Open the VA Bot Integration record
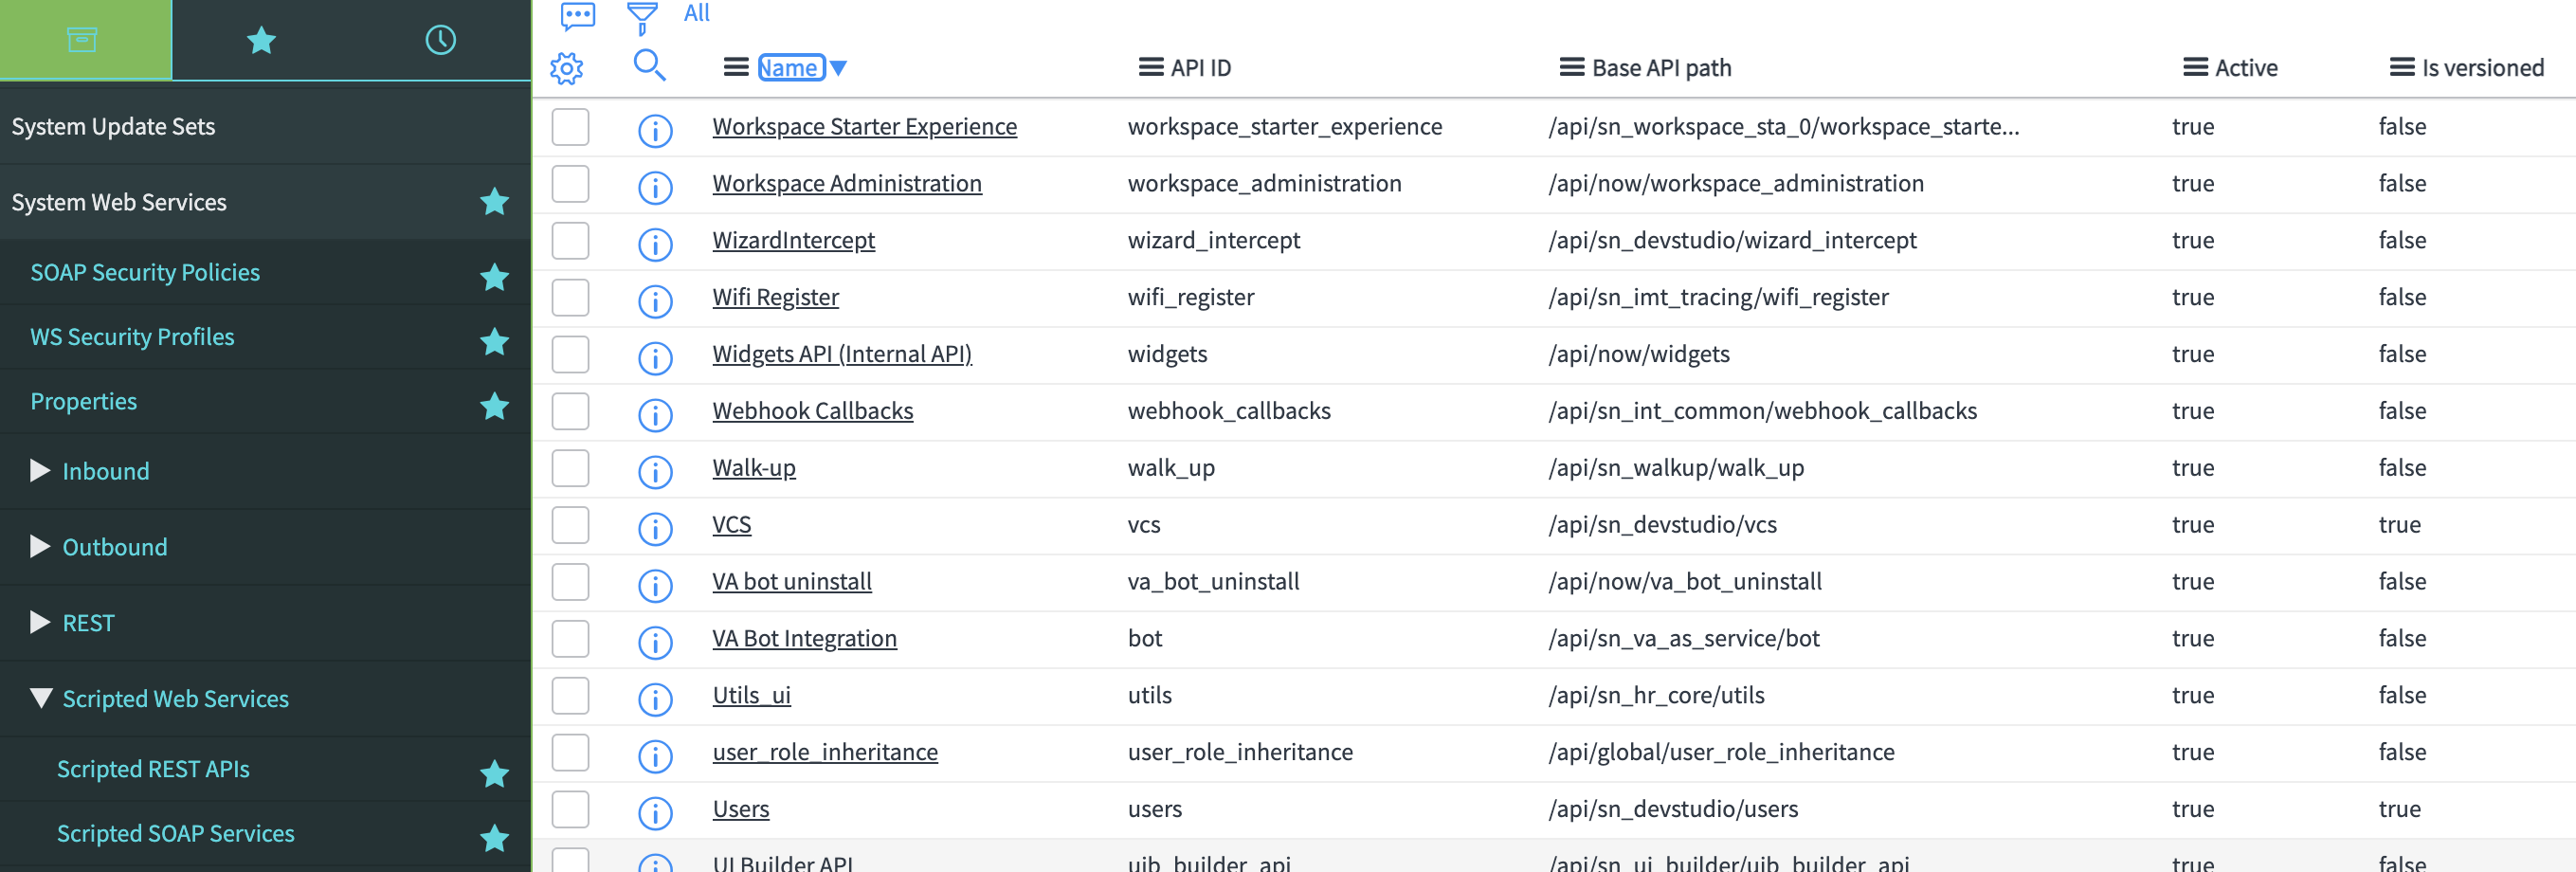 (804, 638)
